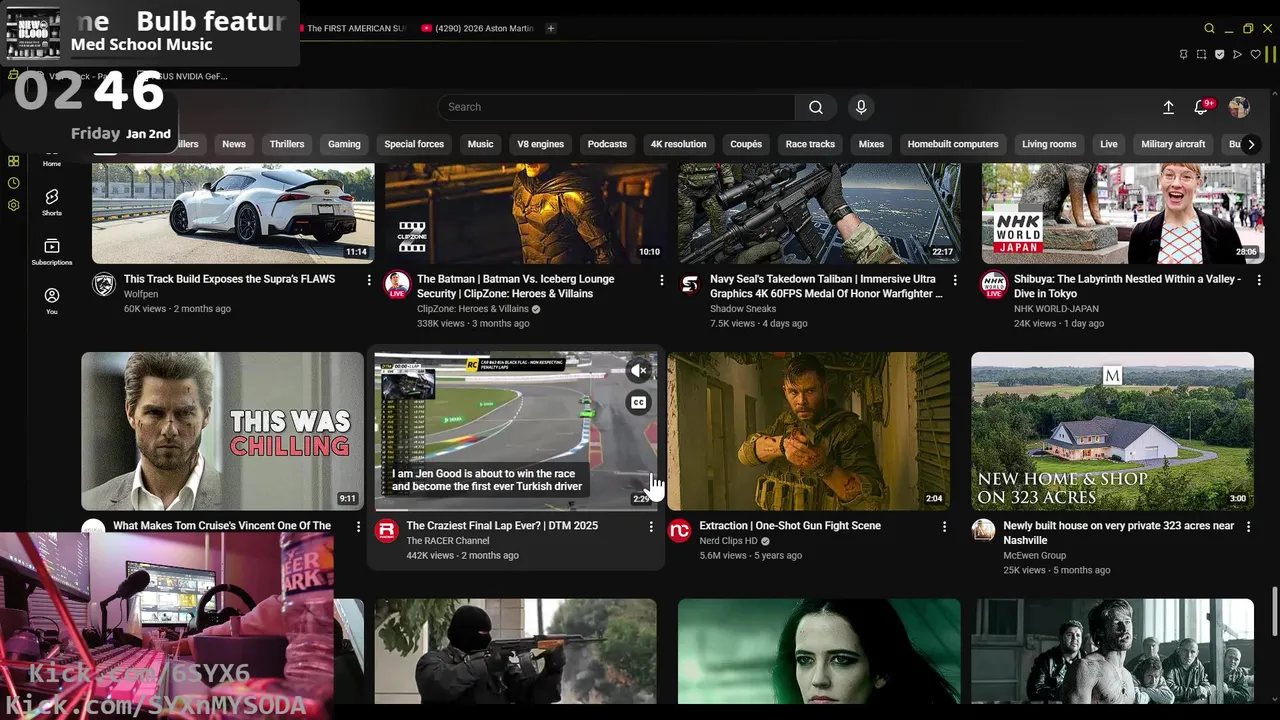The height and width of the screenshot is (720, 1280).
Task: Open the notifications bell showing 9+
Action: click(1201, 107)
